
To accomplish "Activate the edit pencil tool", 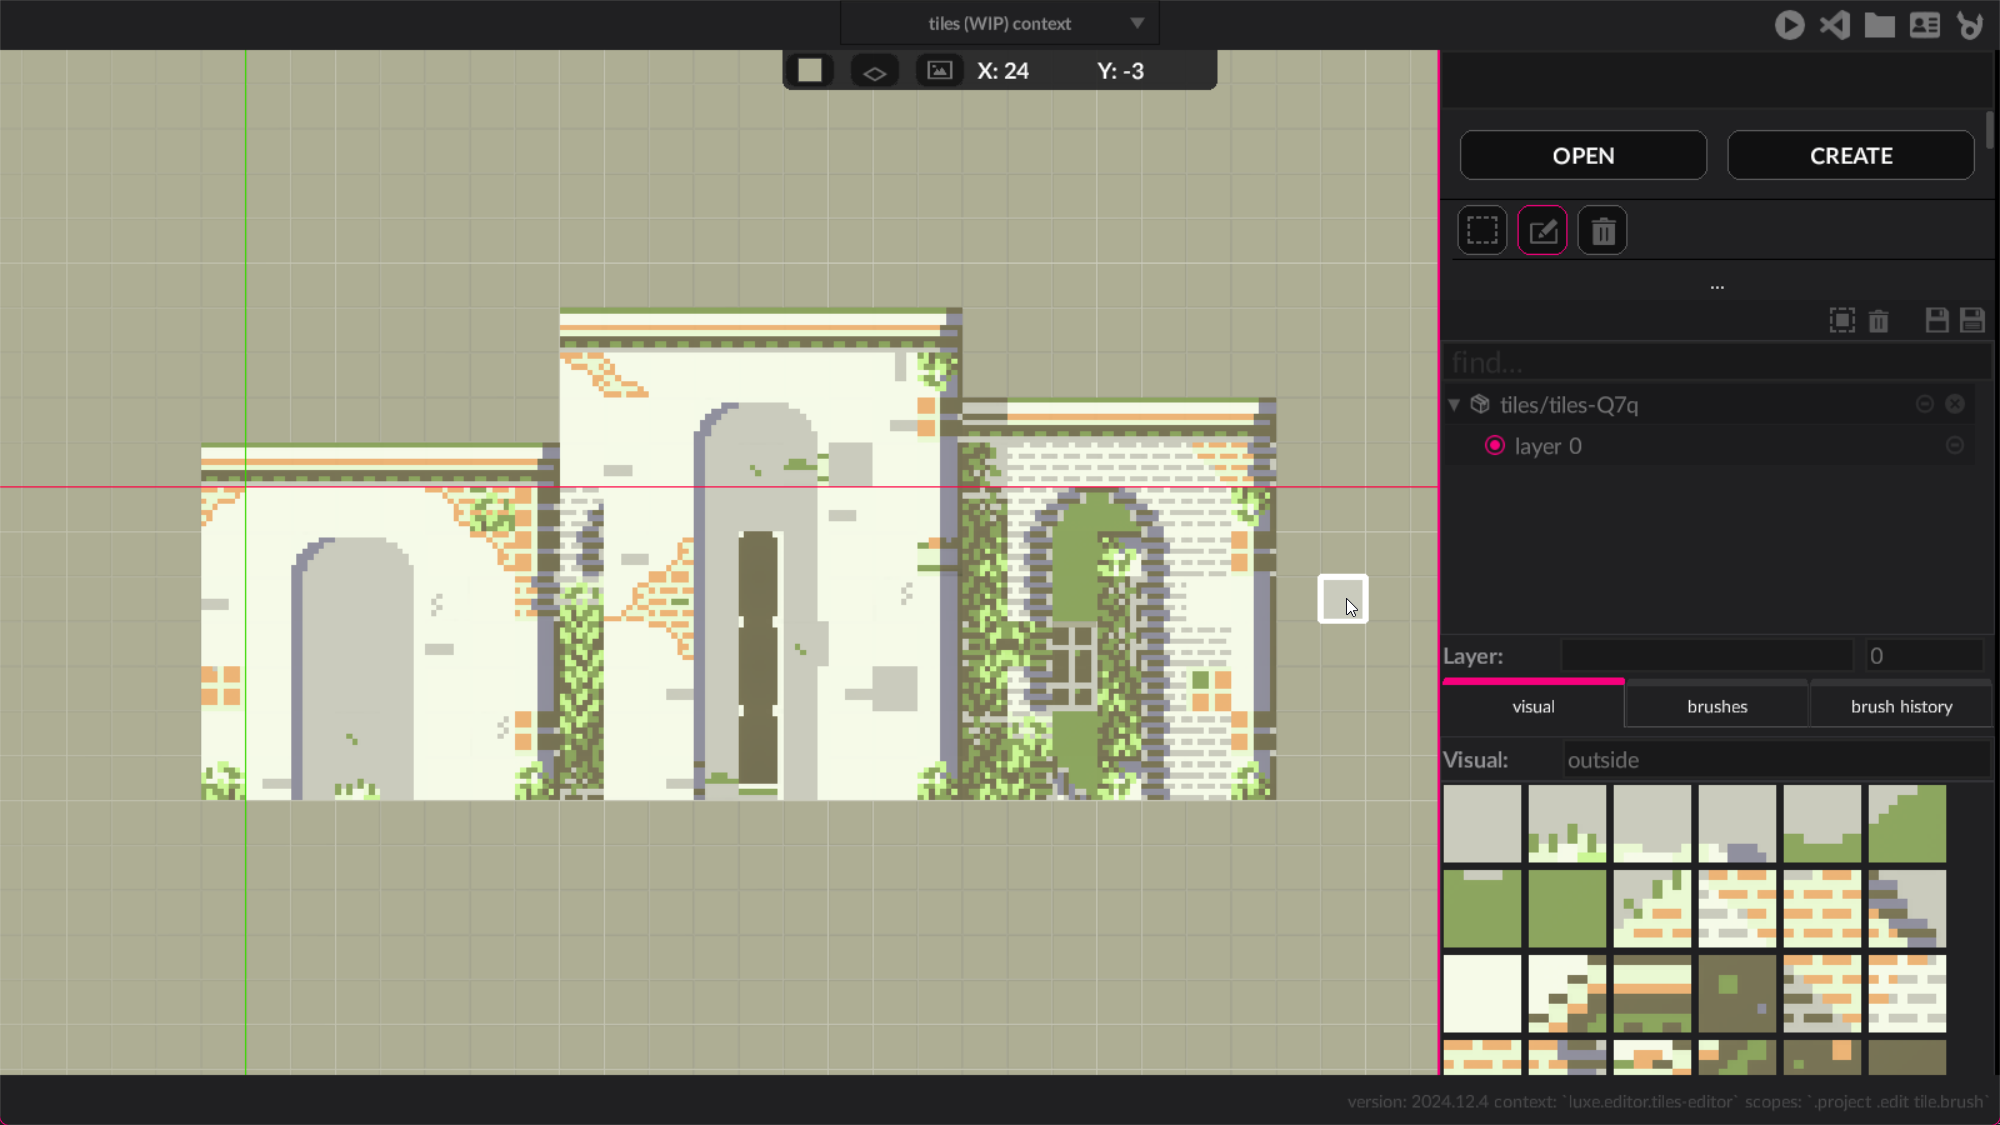I will pyautogui.click(x=1542, y=231).
